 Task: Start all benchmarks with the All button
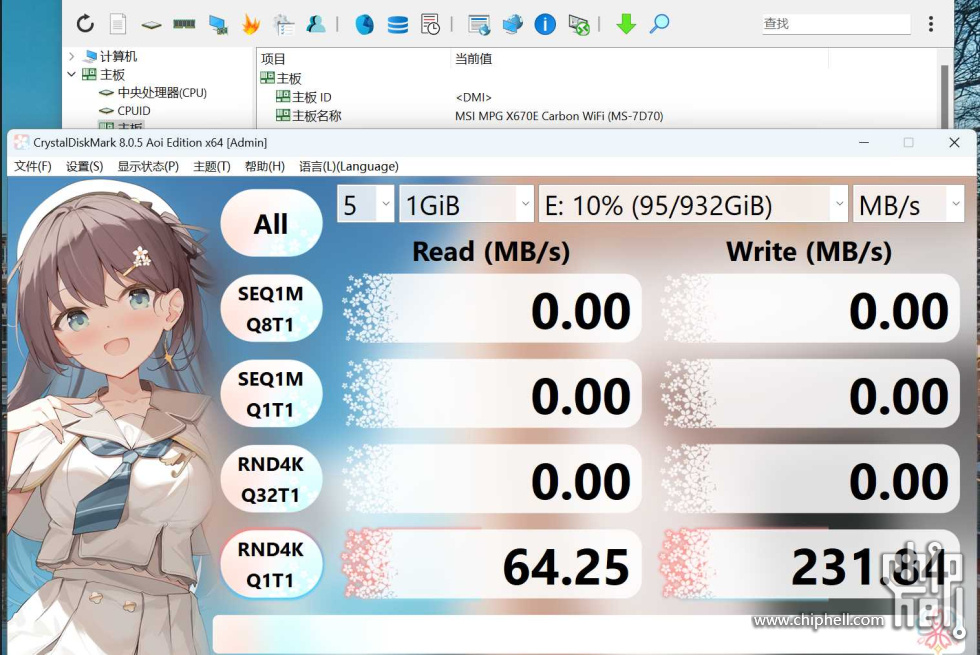pos(271,223)
